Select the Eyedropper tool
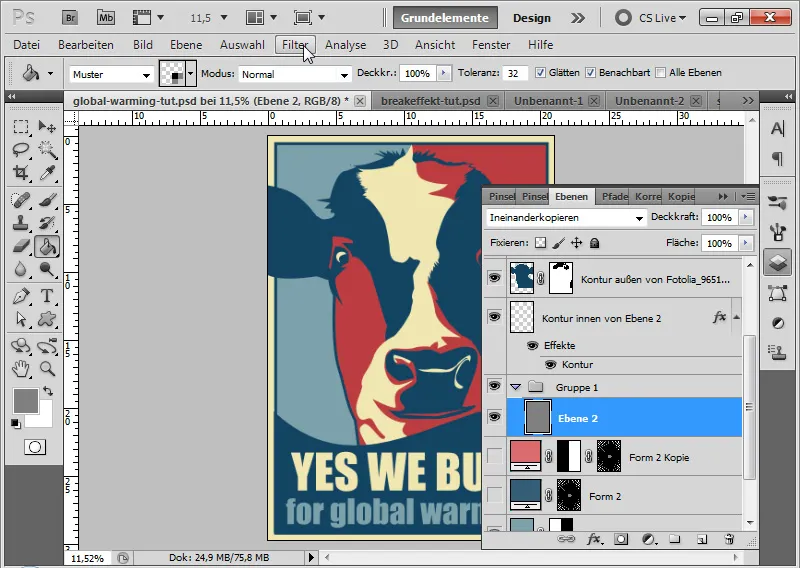The image size is (800, 568). pos(47,172)
